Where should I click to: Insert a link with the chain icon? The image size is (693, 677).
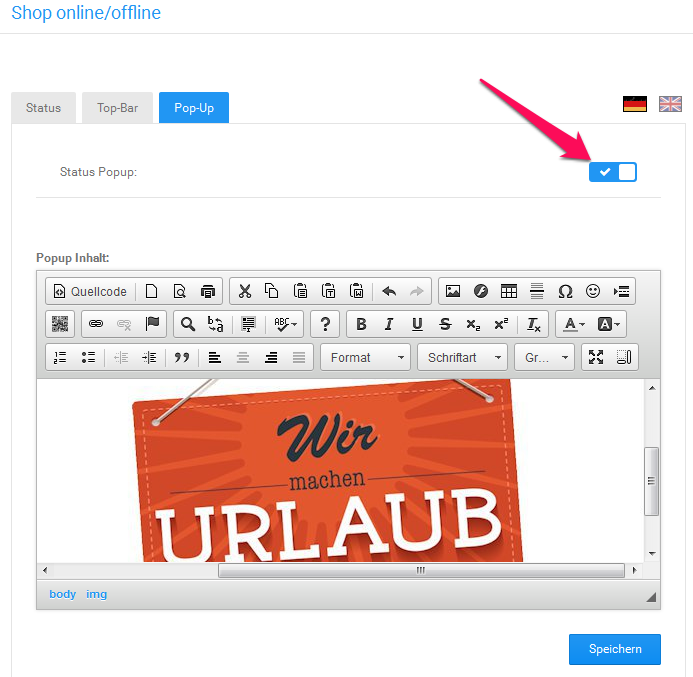click(x=96, y=324)
